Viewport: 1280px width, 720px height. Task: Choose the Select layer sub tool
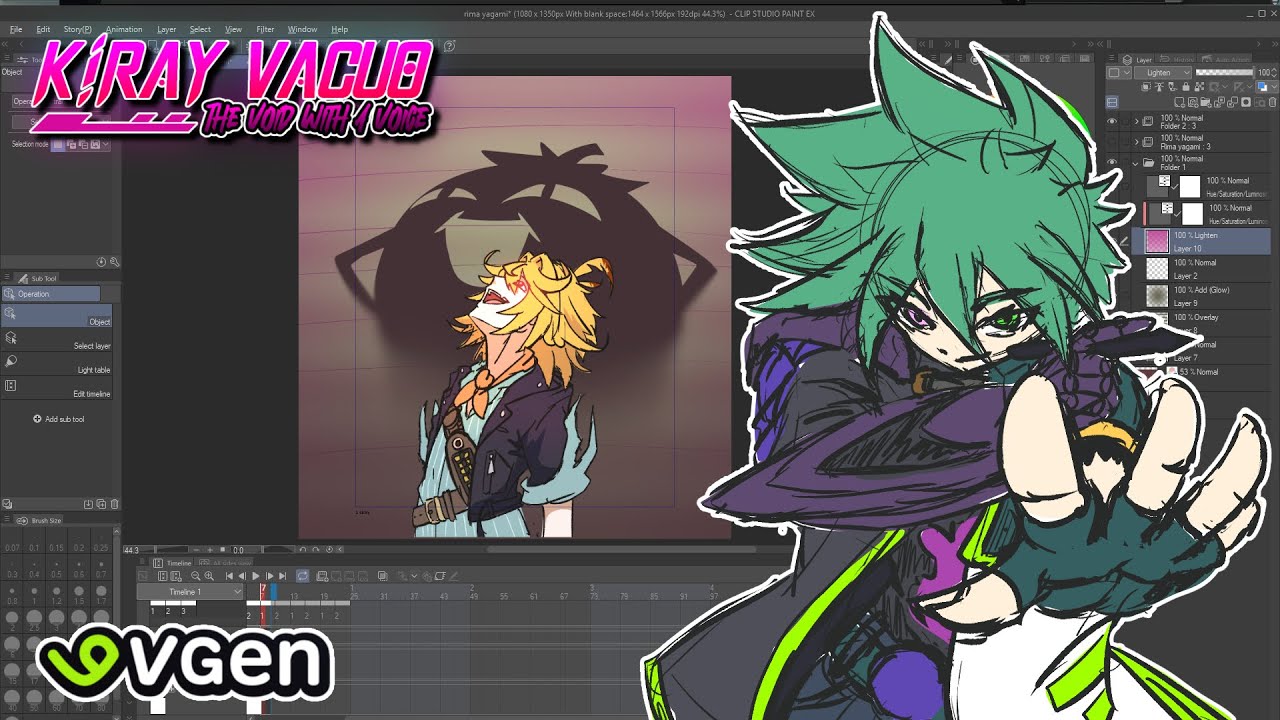click(57, 340)
